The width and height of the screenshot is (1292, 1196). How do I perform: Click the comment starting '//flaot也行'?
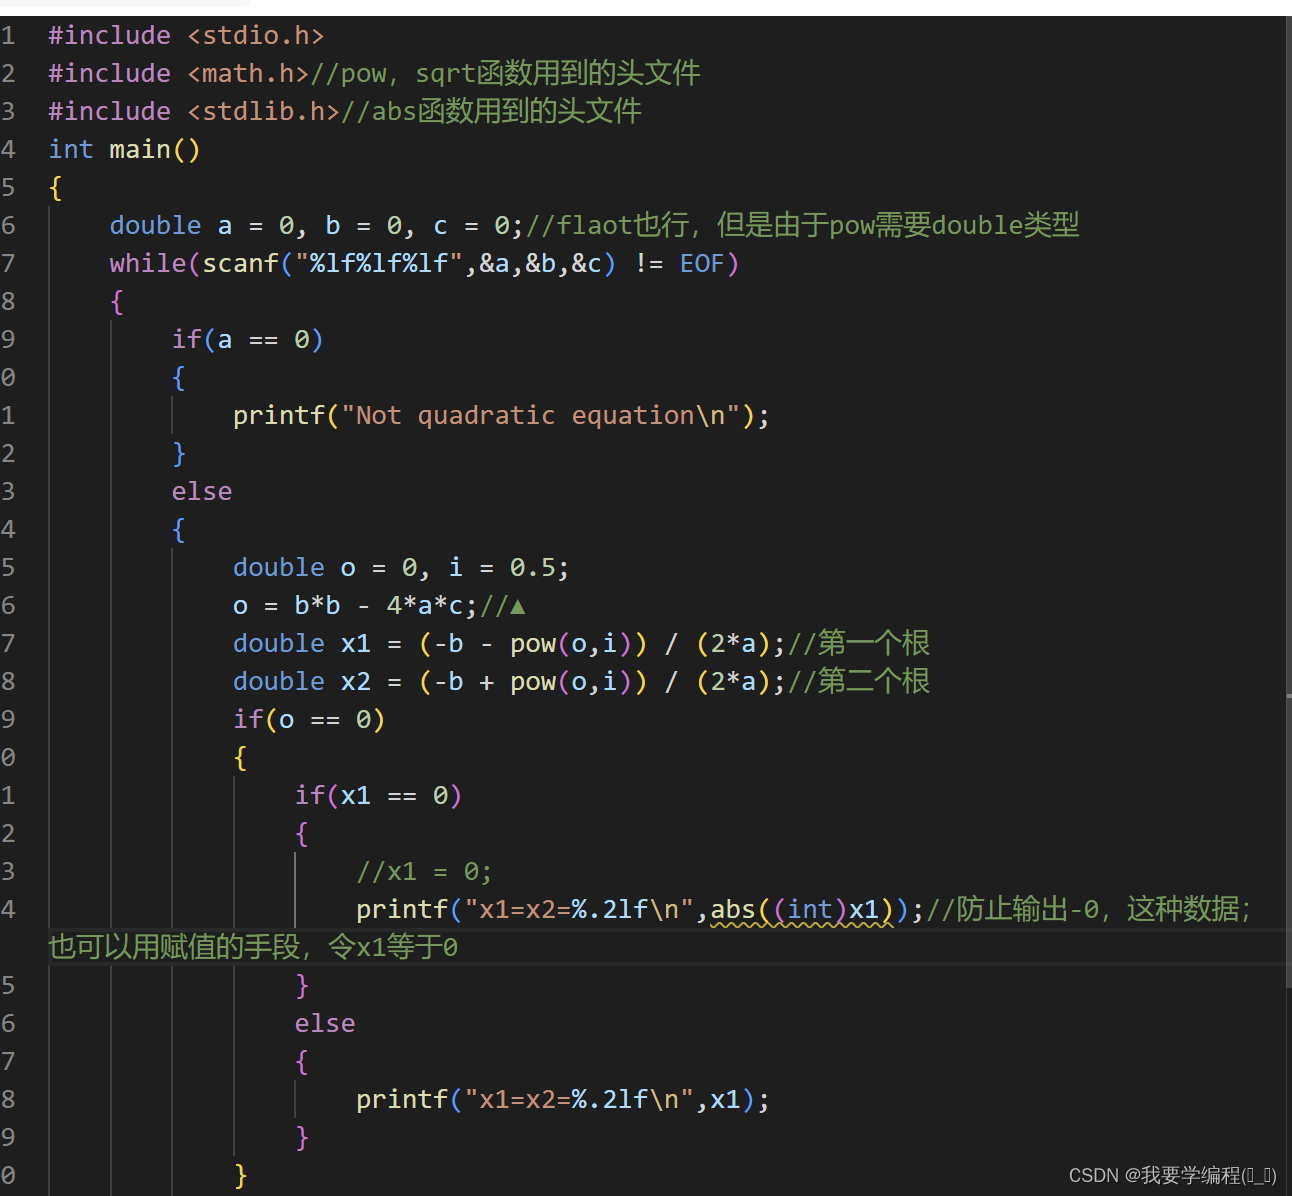point(803,226)
